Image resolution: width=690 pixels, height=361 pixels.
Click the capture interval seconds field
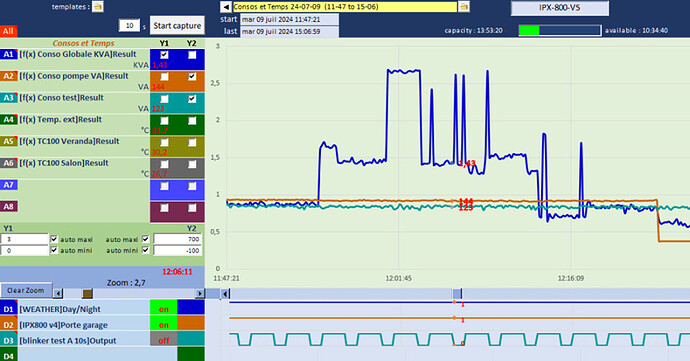pyautogui.click(x=129, y=26)
